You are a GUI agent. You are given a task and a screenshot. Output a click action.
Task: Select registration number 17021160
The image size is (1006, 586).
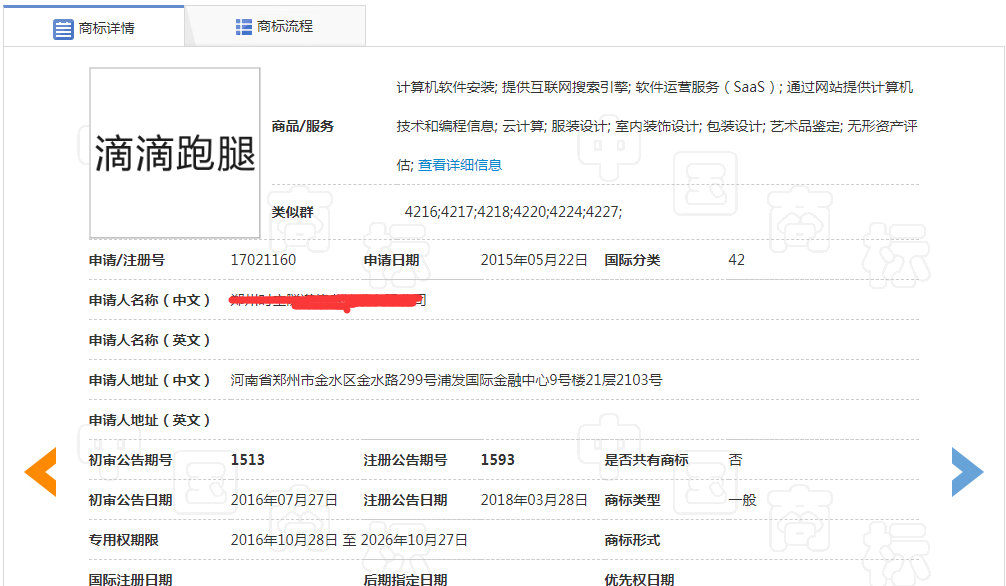pos(263,260)
